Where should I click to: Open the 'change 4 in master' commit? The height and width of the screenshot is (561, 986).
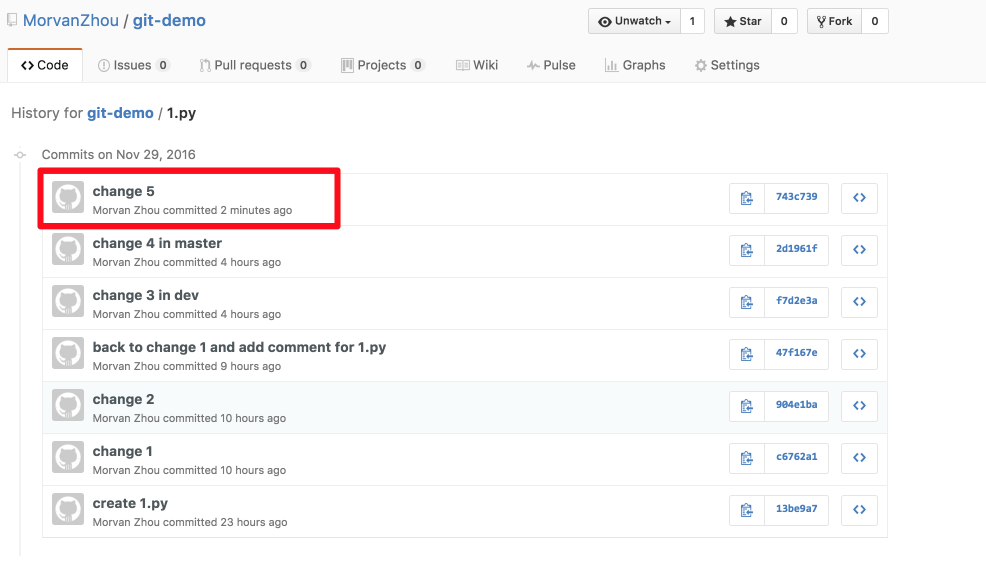click(157, 243)
